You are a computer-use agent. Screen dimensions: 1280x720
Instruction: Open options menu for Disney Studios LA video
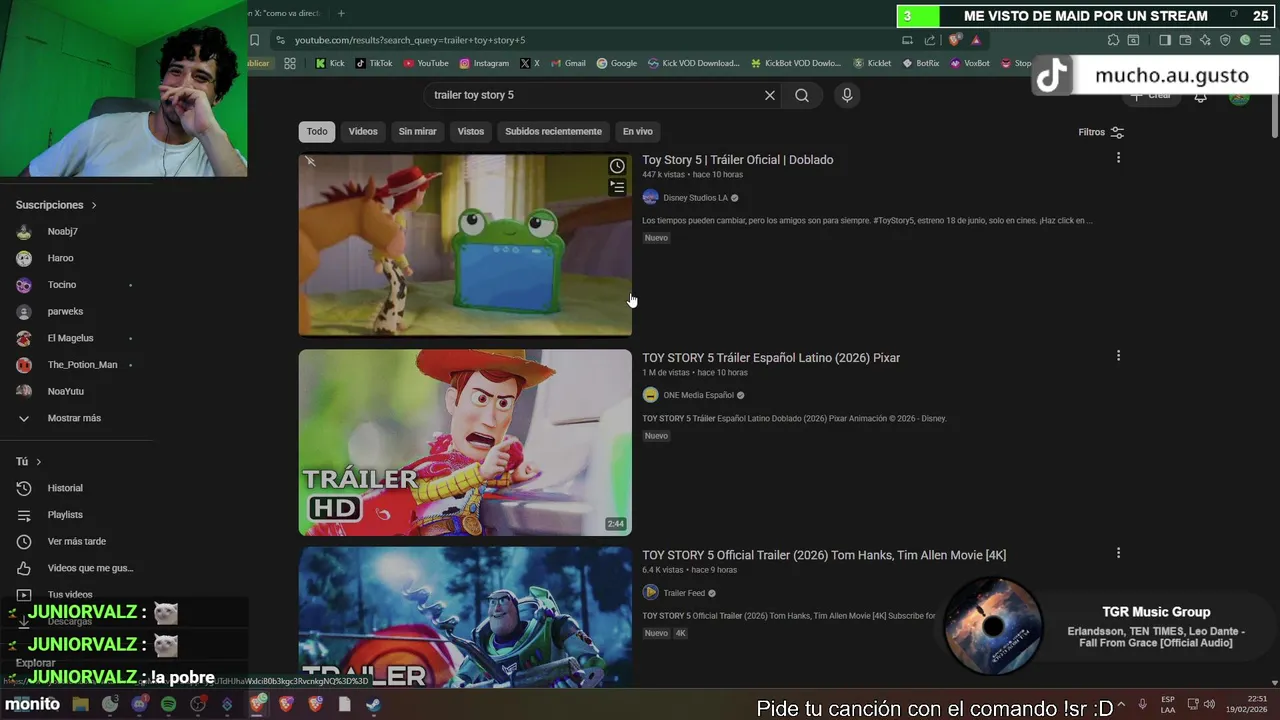pyautogui.click(x=1118, y=158)
